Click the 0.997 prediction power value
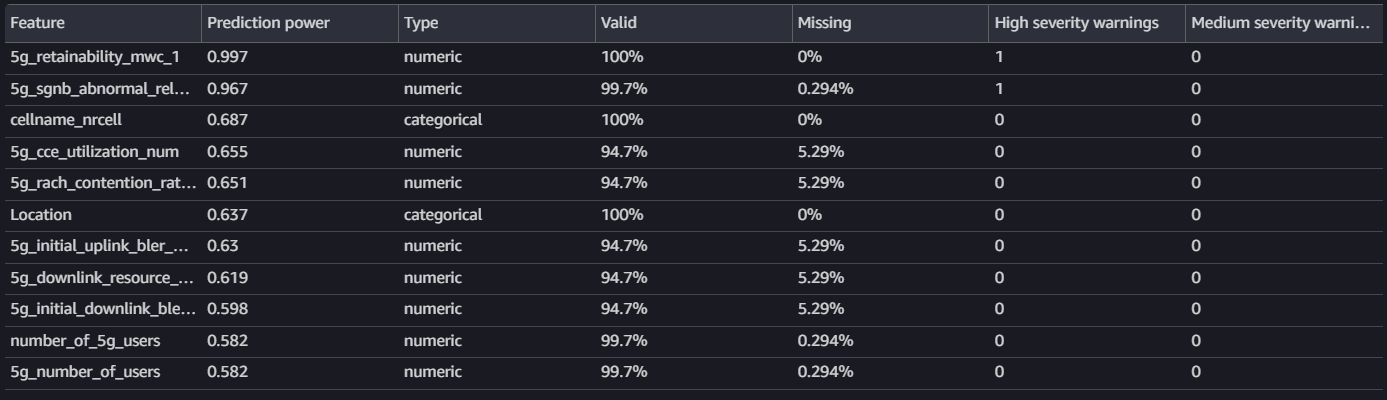The width and height of the screenshot is (1387, 400). click(227, 57)
